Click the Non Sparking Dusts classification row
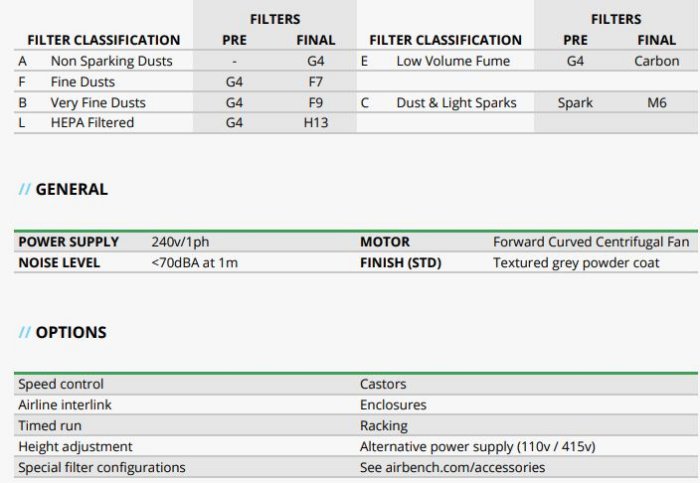This screenshot has width=700, height=483. 111,61
